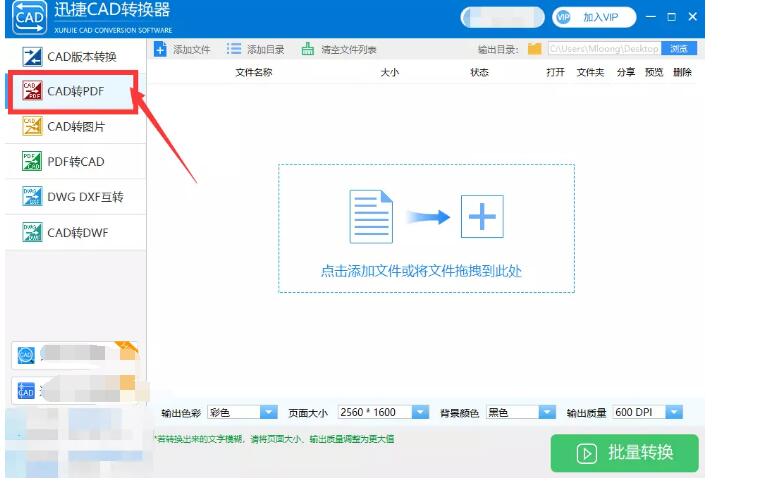
Task: Click the DWG DXF互转 icon in the sidebar
Action: pyautogui.click(x=32, y=196)
